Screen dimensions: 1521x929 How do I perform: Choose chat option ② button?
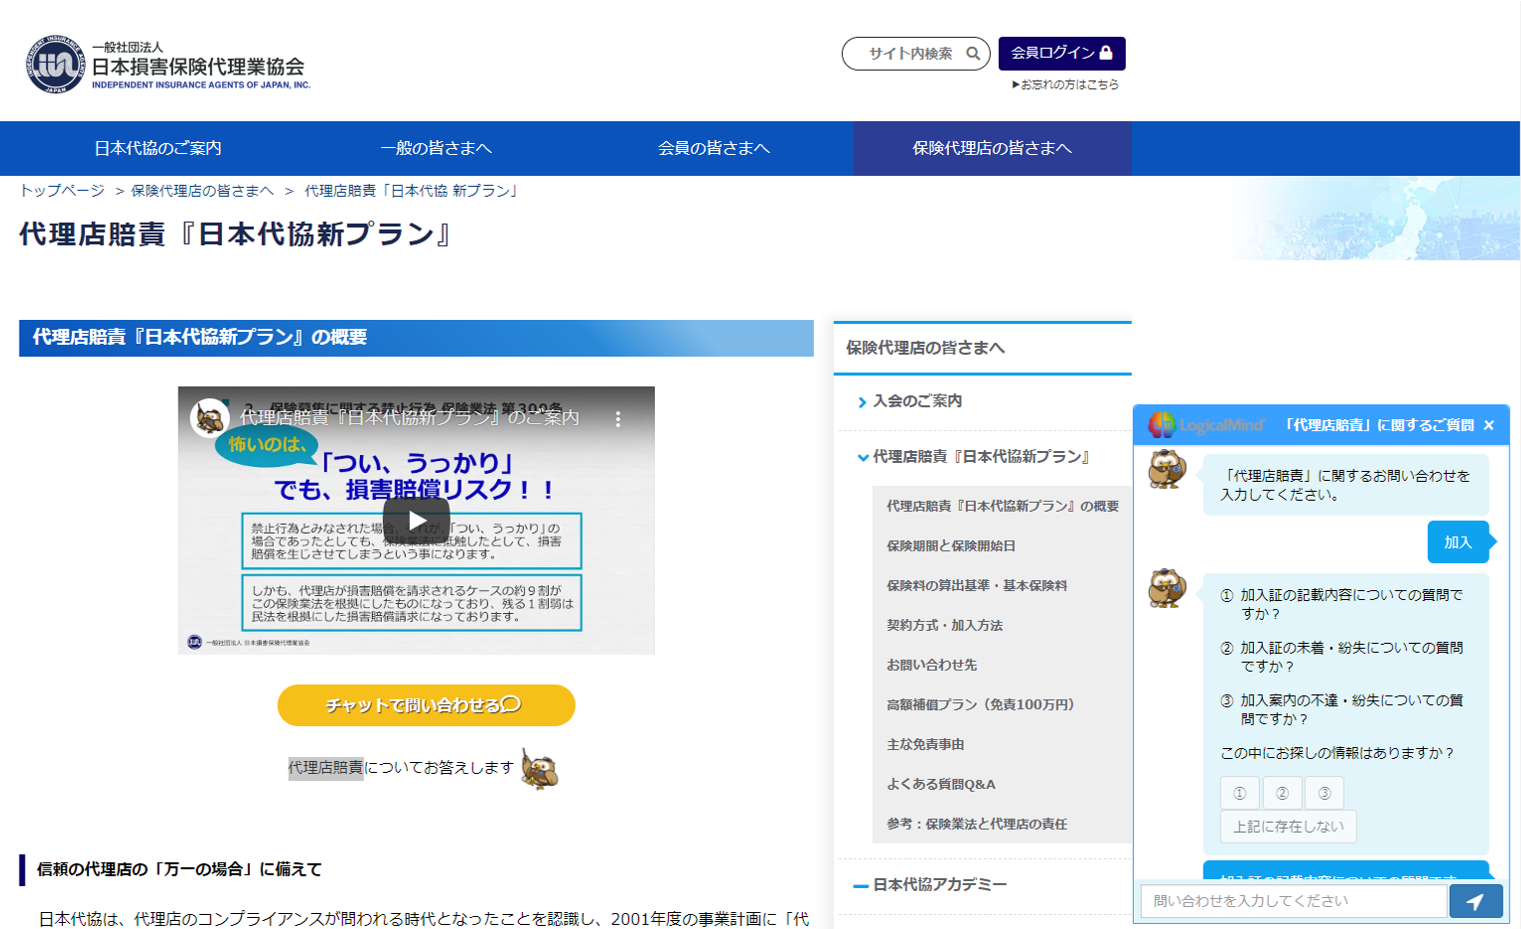tap(1282, 793)
